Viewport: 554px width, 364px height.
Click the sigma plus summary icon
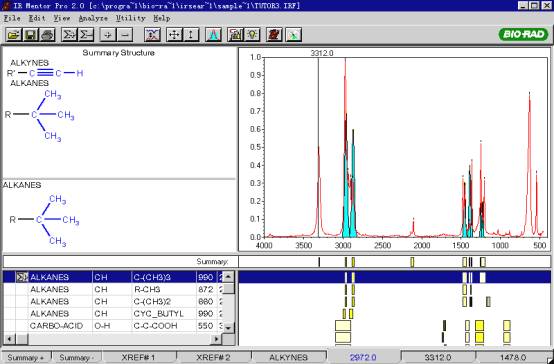point(69,35)
